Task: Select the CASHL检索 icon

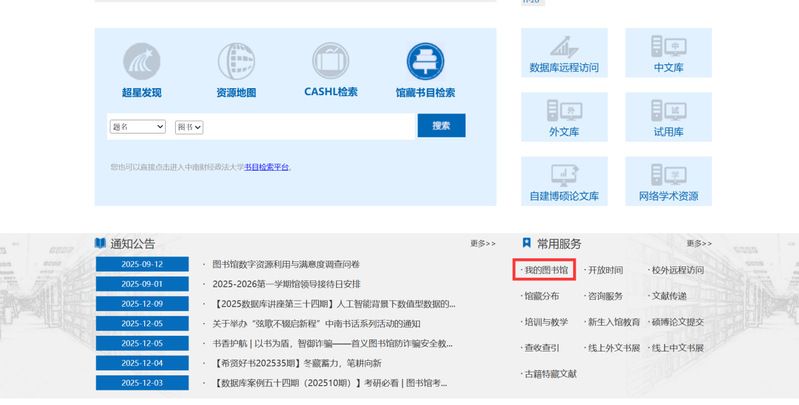Action: click(330, 62)
